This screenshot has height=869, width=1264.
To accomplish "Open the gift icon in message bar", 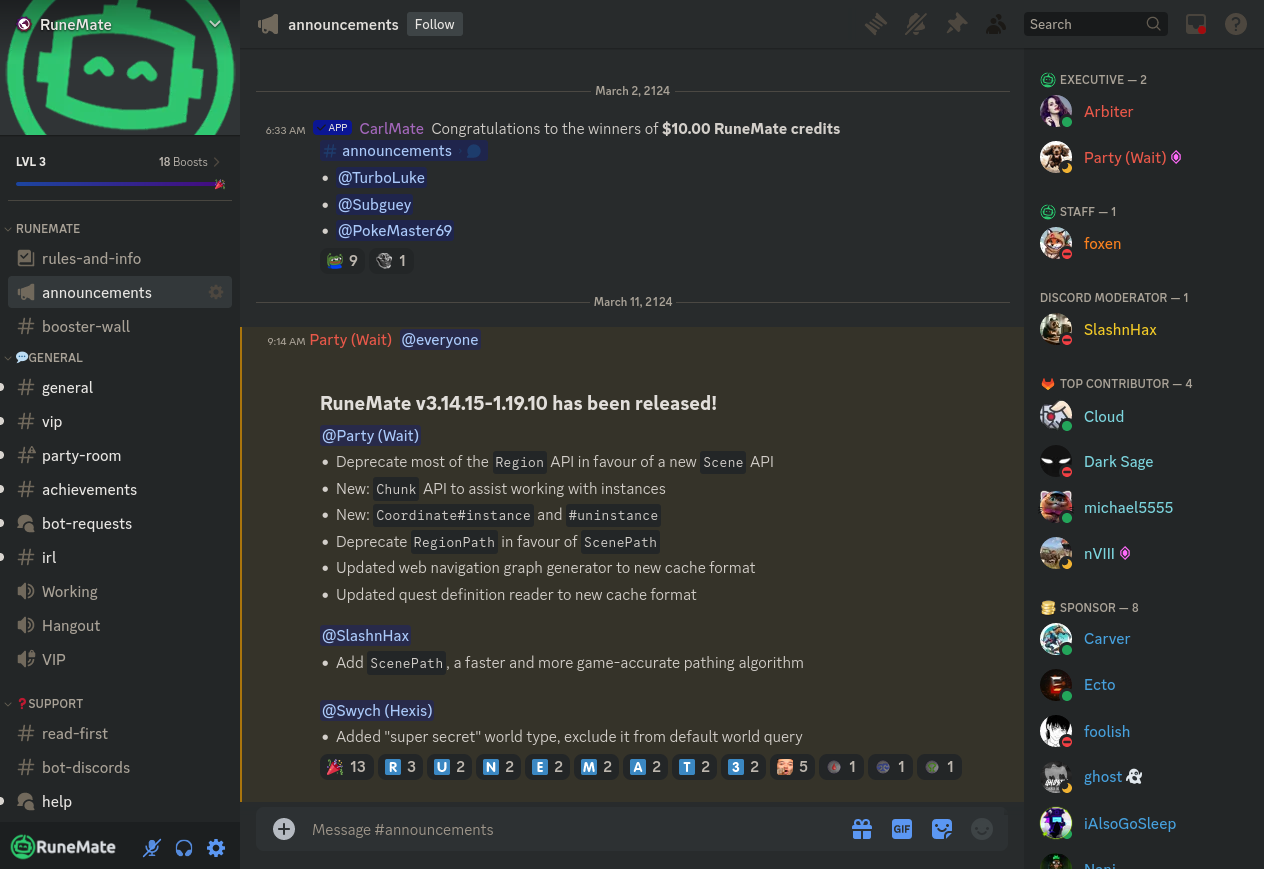I will pyautogui.click(x=862, y=829).
